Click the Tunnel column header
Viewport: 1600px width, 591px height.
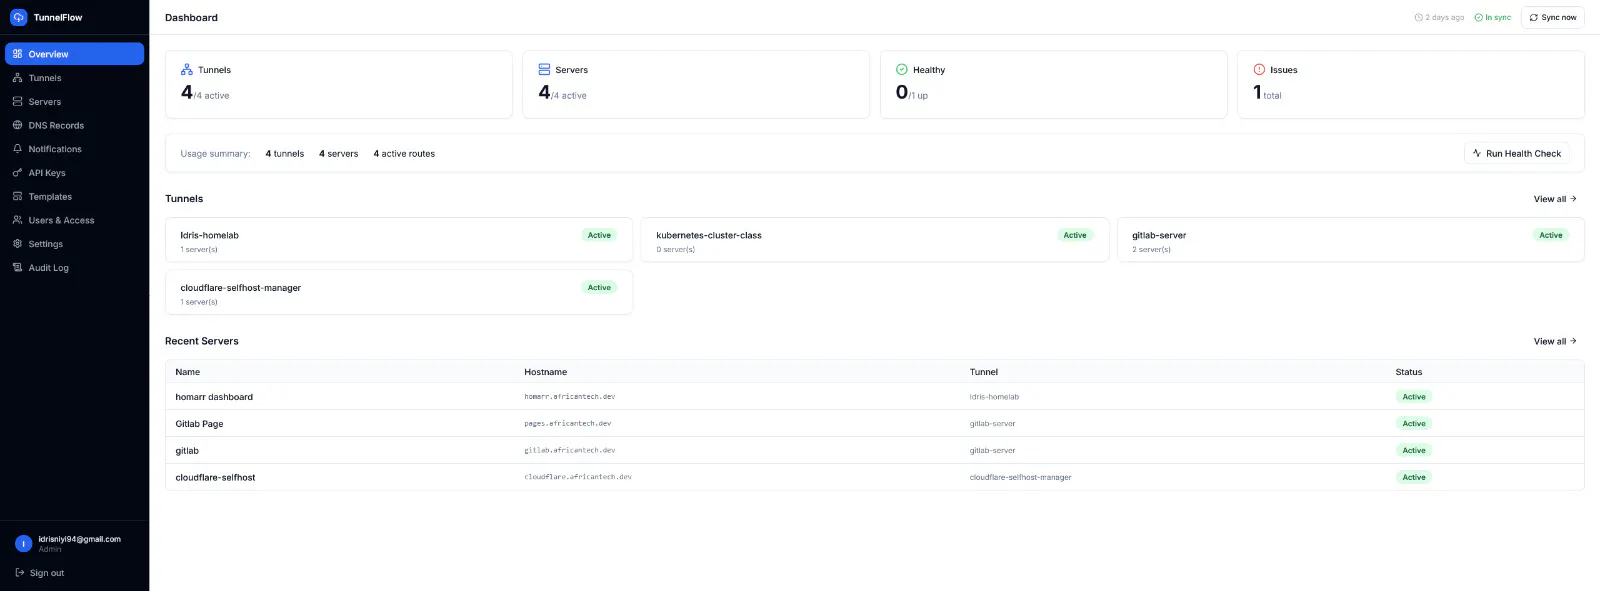point(984,372)
